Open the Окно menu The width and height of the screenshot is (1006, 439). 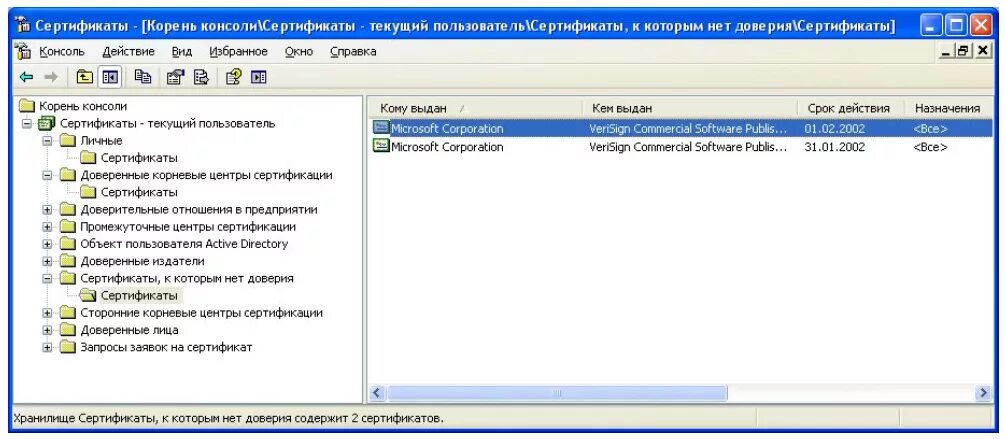[299, 51]
